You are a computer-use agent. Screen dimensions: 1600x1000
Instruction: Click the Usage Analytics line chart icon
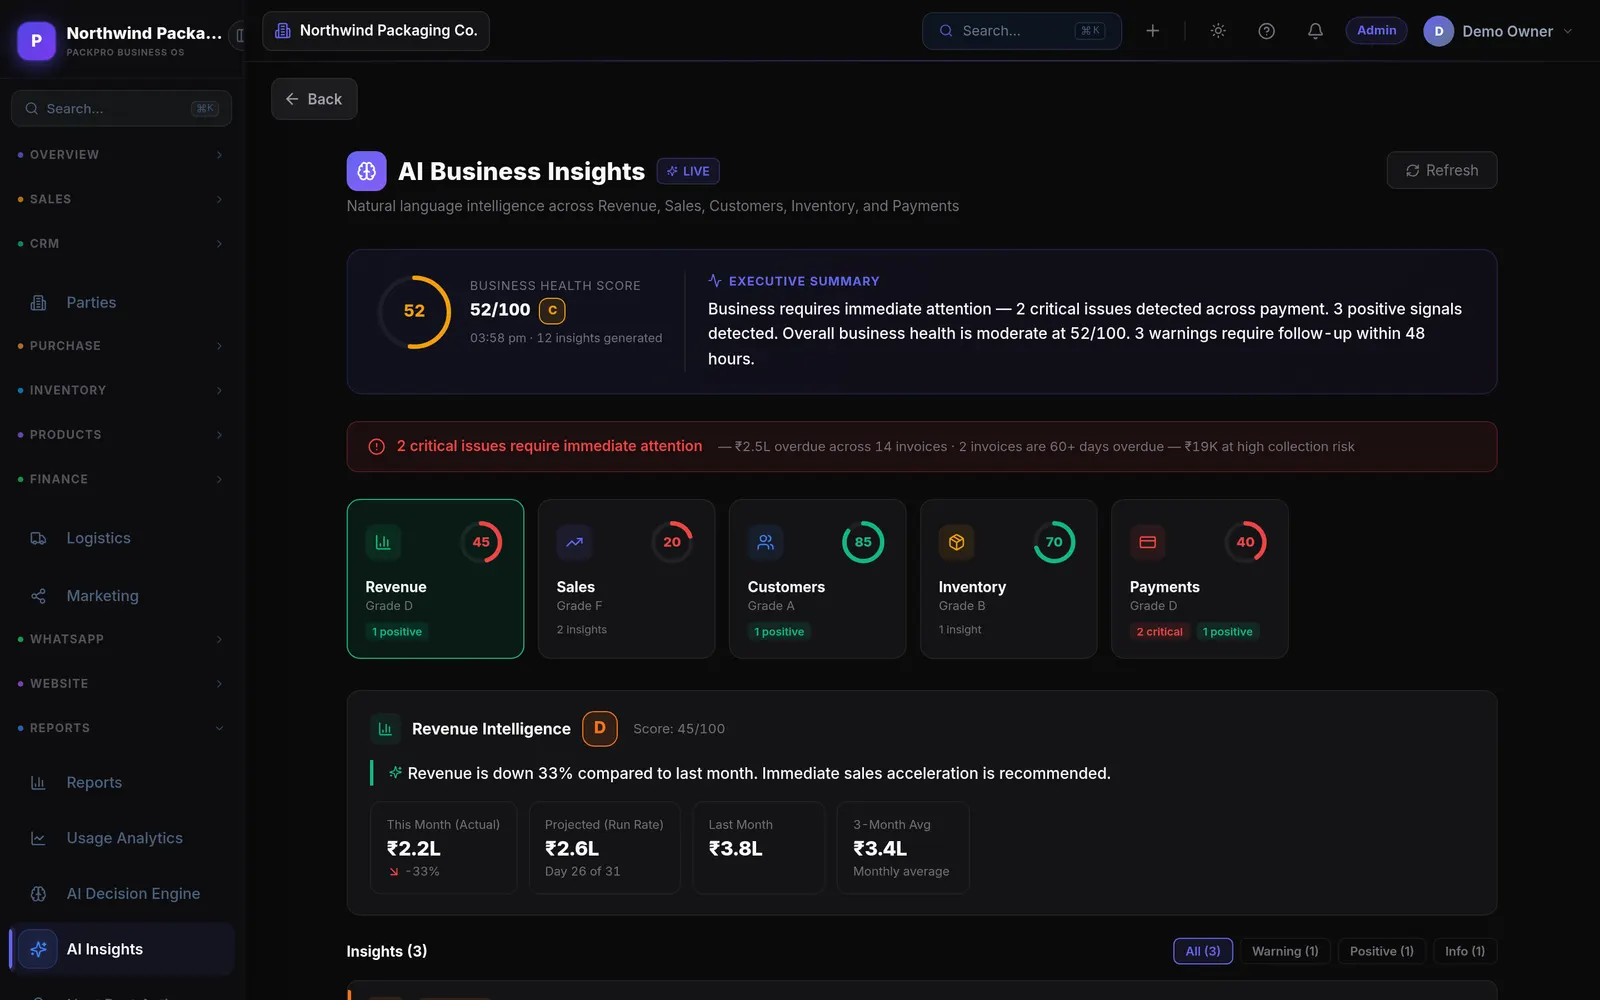(38, 838)
